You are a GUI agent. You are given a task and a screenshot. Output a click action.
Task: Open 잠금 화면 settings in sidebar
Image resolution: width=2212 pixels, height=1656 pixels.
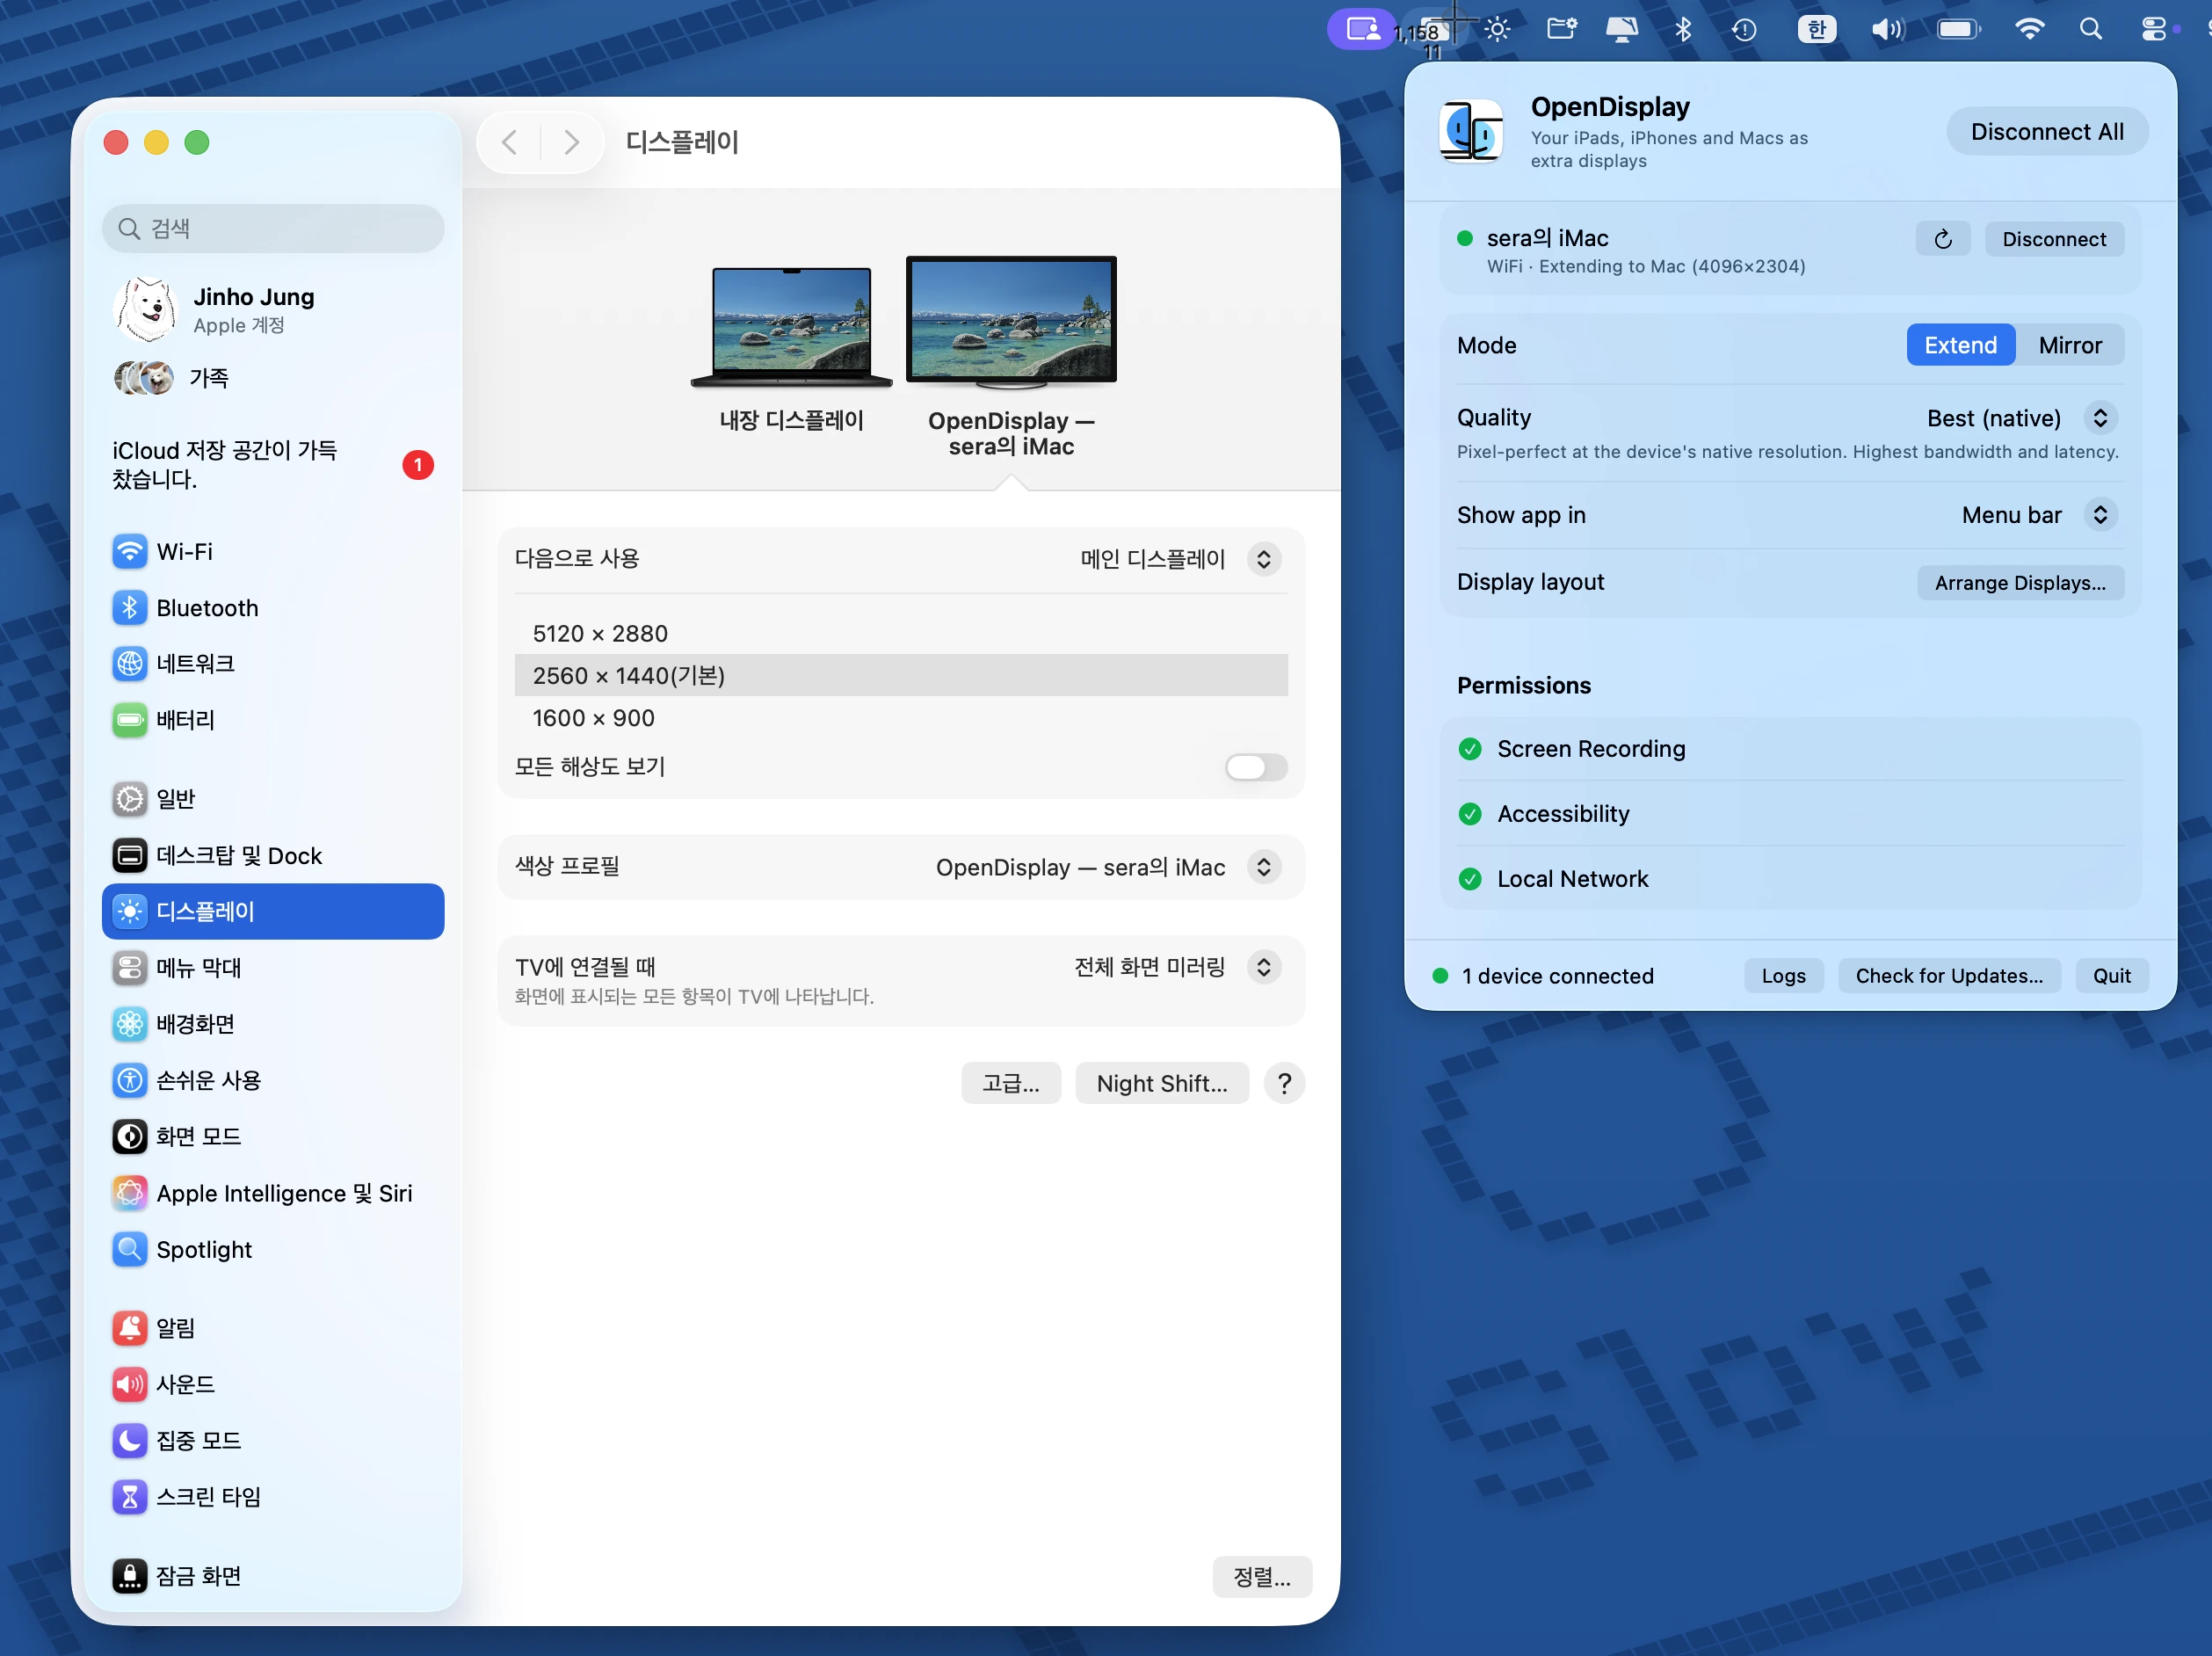(272, 1576)
